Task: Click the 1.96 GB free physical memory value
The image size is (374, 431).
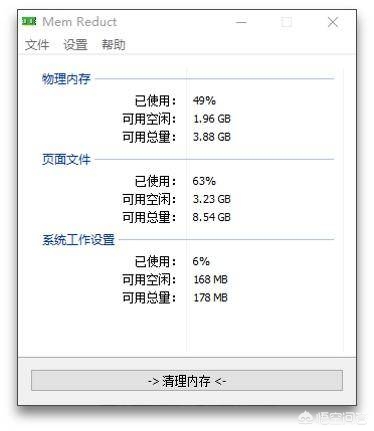Action: 212,119
